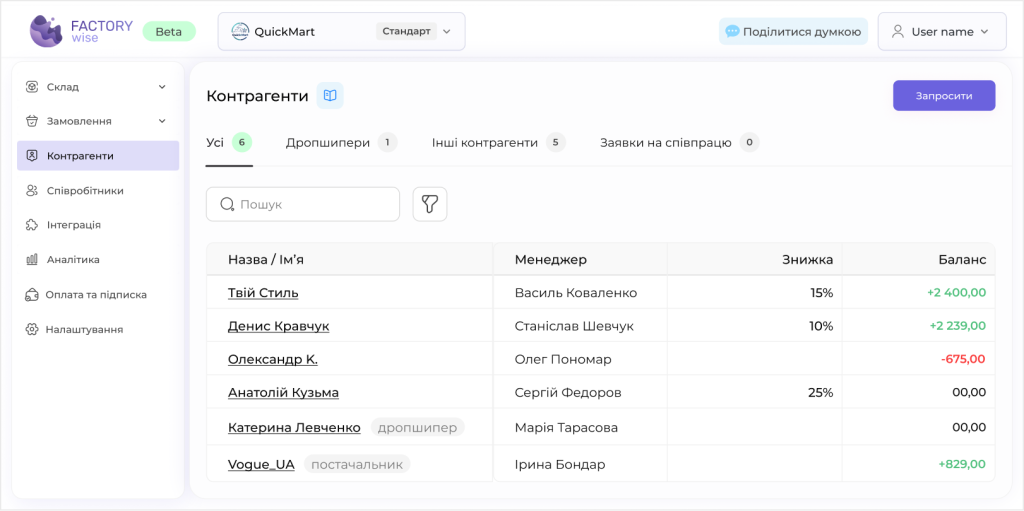Open Аналітика in sidebar
The image size is (1024, 511).
tap(73, 259)
